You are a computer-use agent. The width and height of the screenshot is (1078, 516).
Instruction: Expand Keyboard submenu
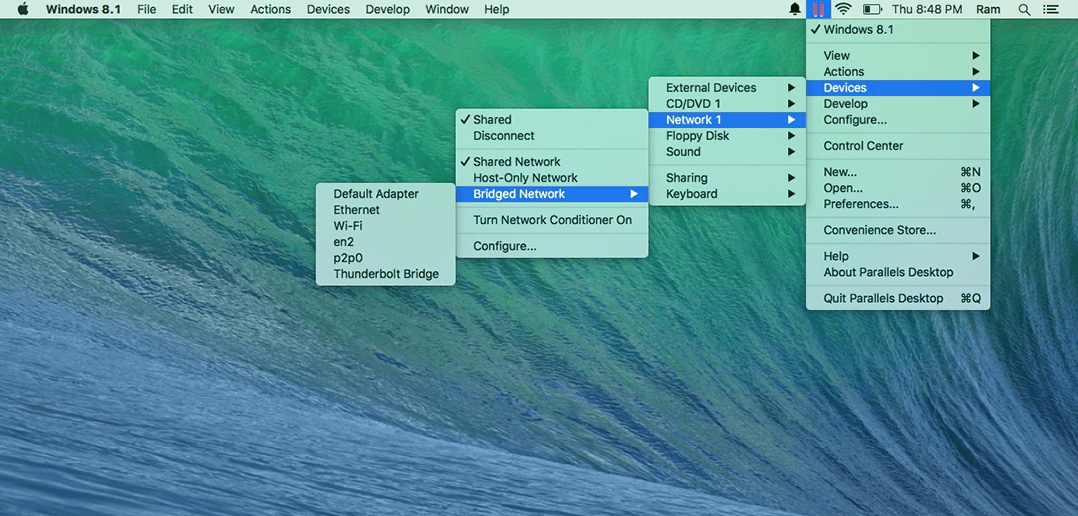(x=727, y=194)
